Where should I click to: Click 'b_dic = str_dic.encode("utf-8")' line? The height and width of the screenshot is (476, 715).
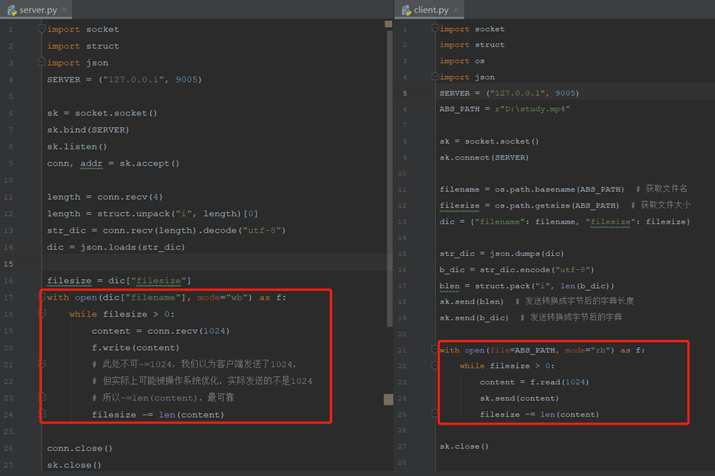click(x=517, y=270)
